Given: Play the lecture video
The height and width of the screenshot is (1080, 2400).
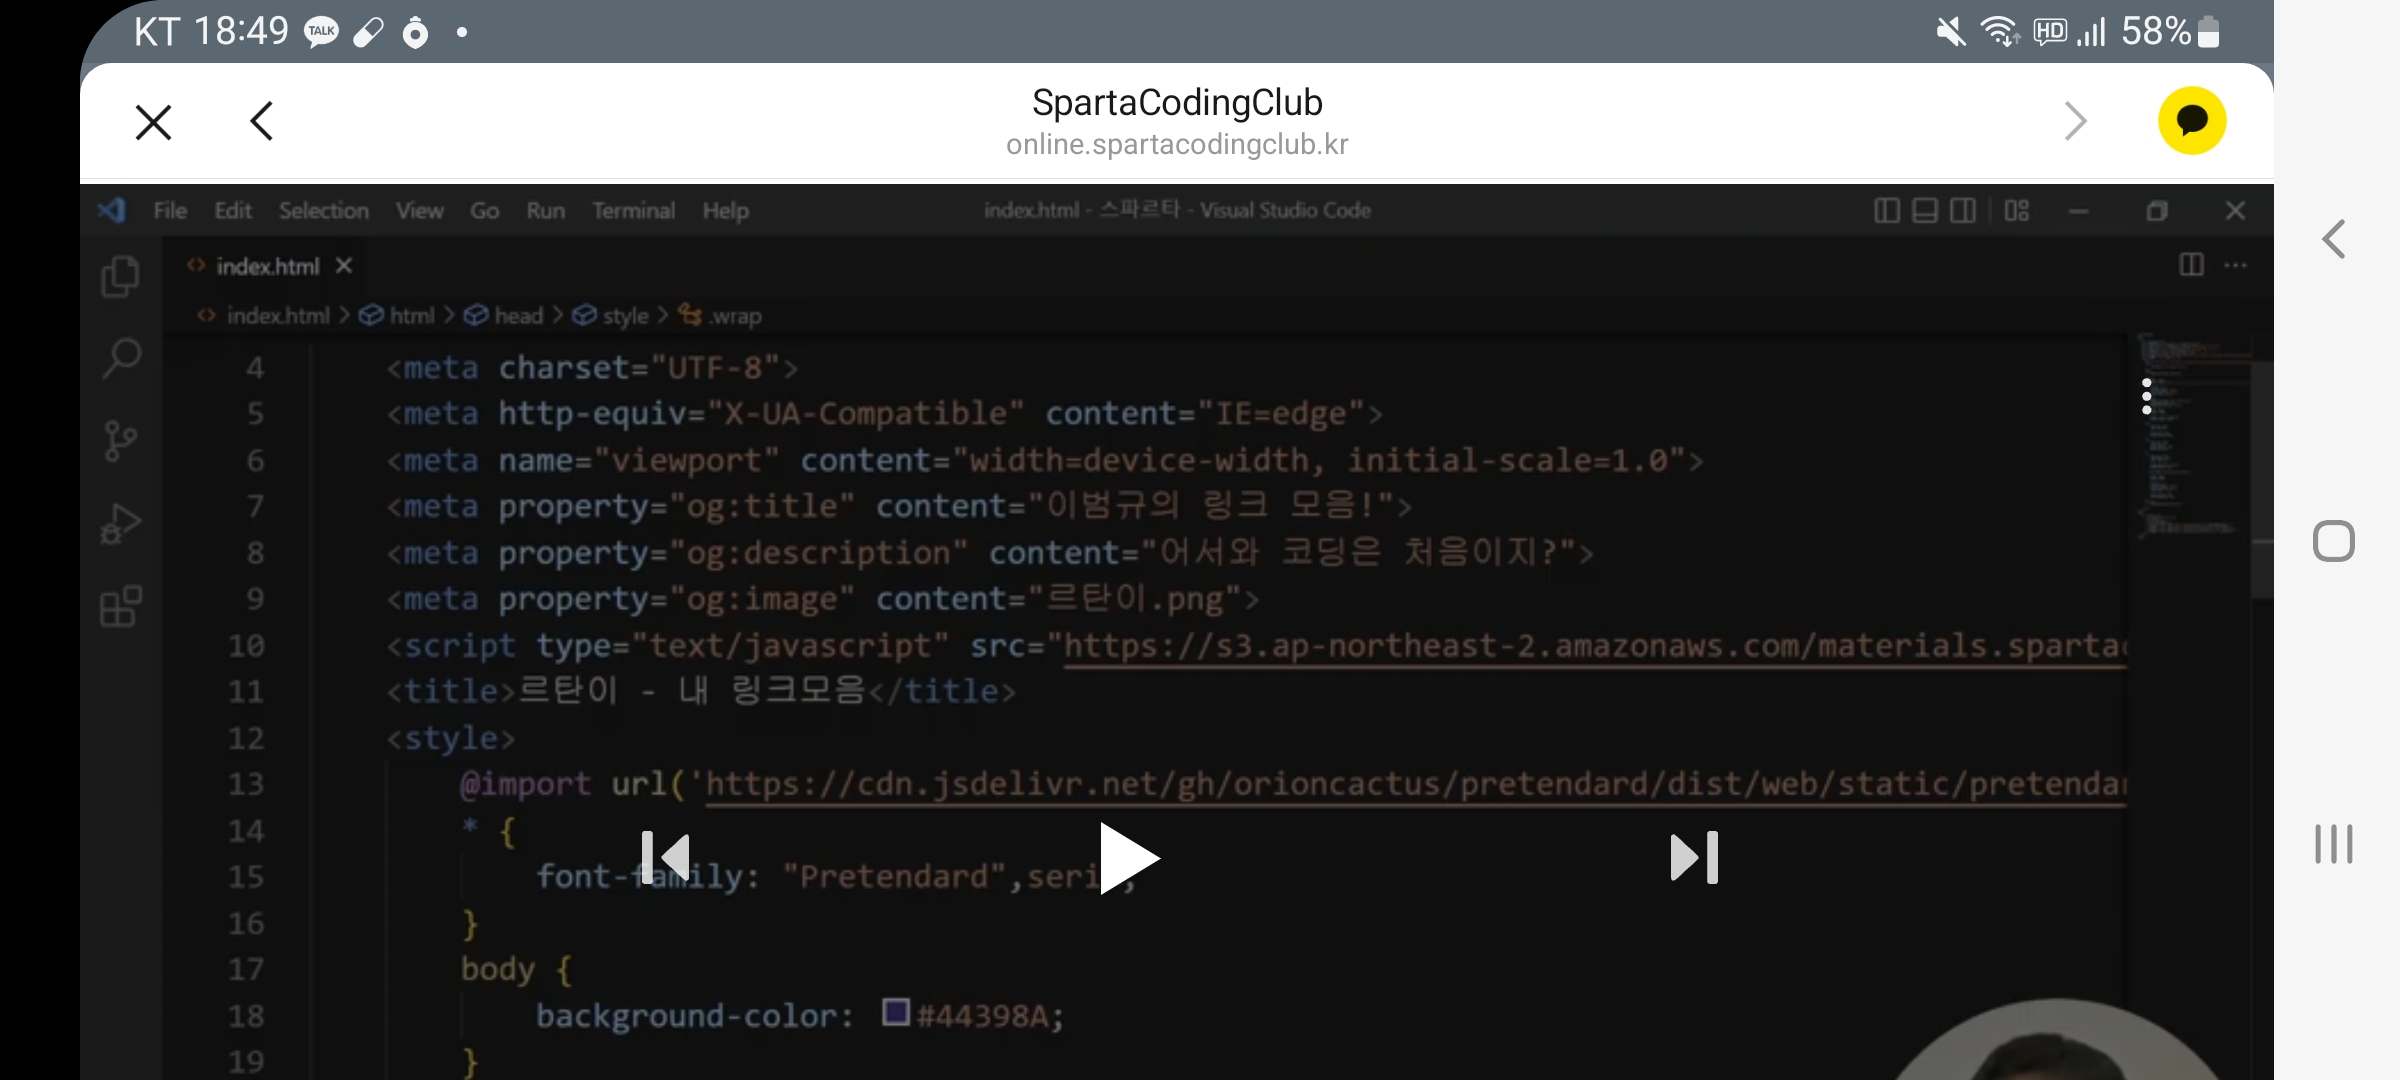Looking at the screenshot, I should [1129, 858].
